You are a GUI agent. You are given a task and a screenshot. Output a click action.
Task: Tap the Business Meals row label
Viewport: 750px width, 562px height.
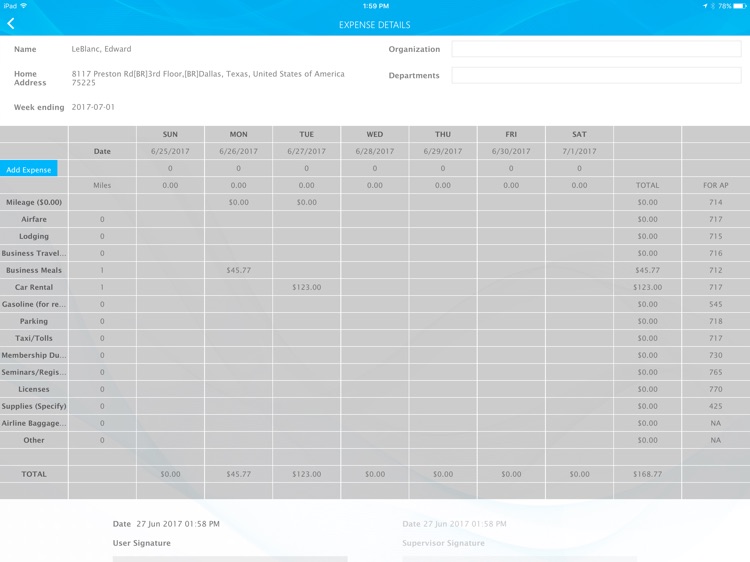tap(34, 270)
